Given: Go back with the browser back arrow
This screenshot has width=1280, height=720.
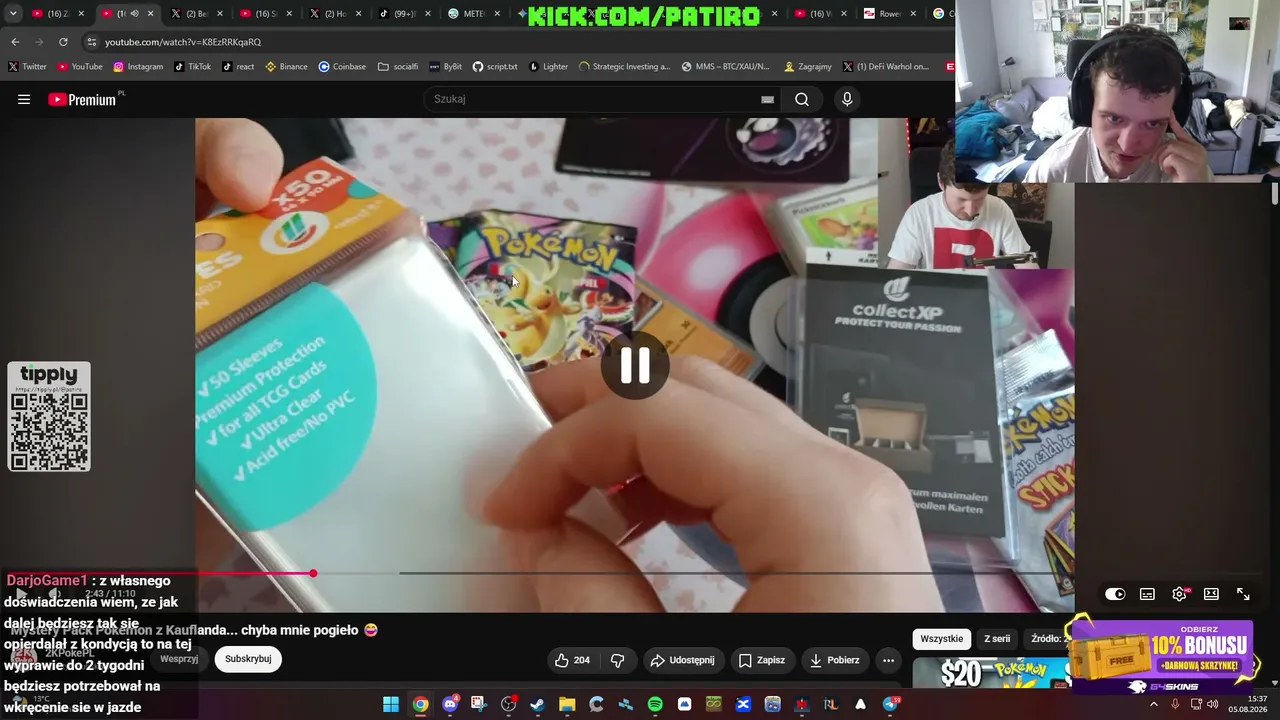Looking at the screenshot, I should point(15,42).
